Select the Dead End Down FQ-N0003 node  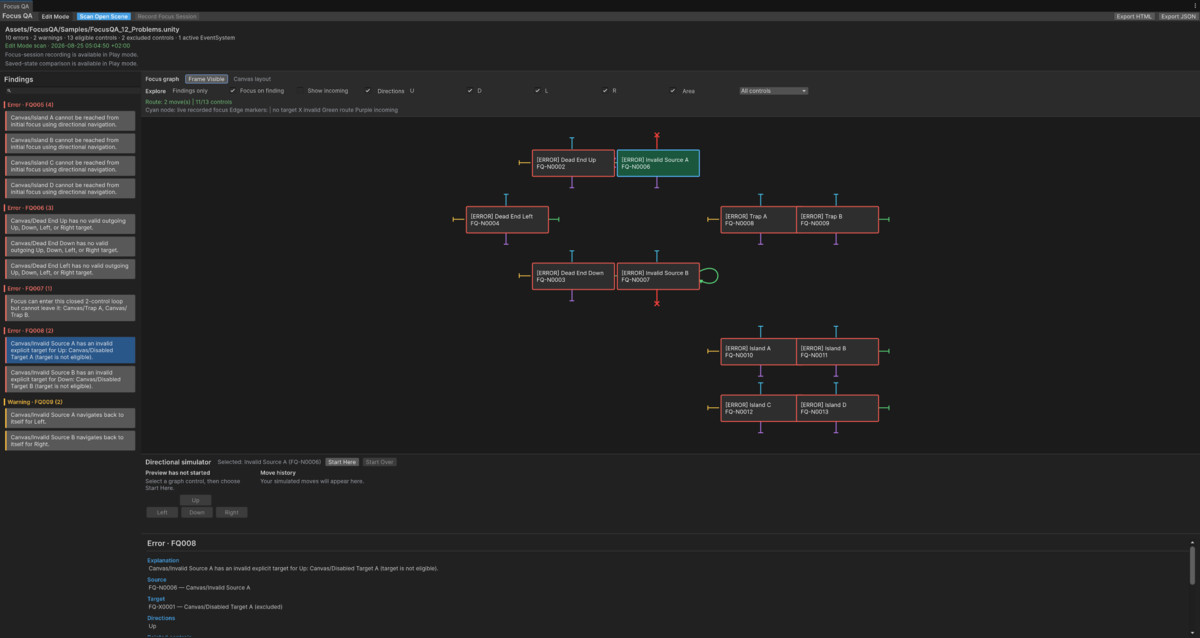(x=573, y=276)
